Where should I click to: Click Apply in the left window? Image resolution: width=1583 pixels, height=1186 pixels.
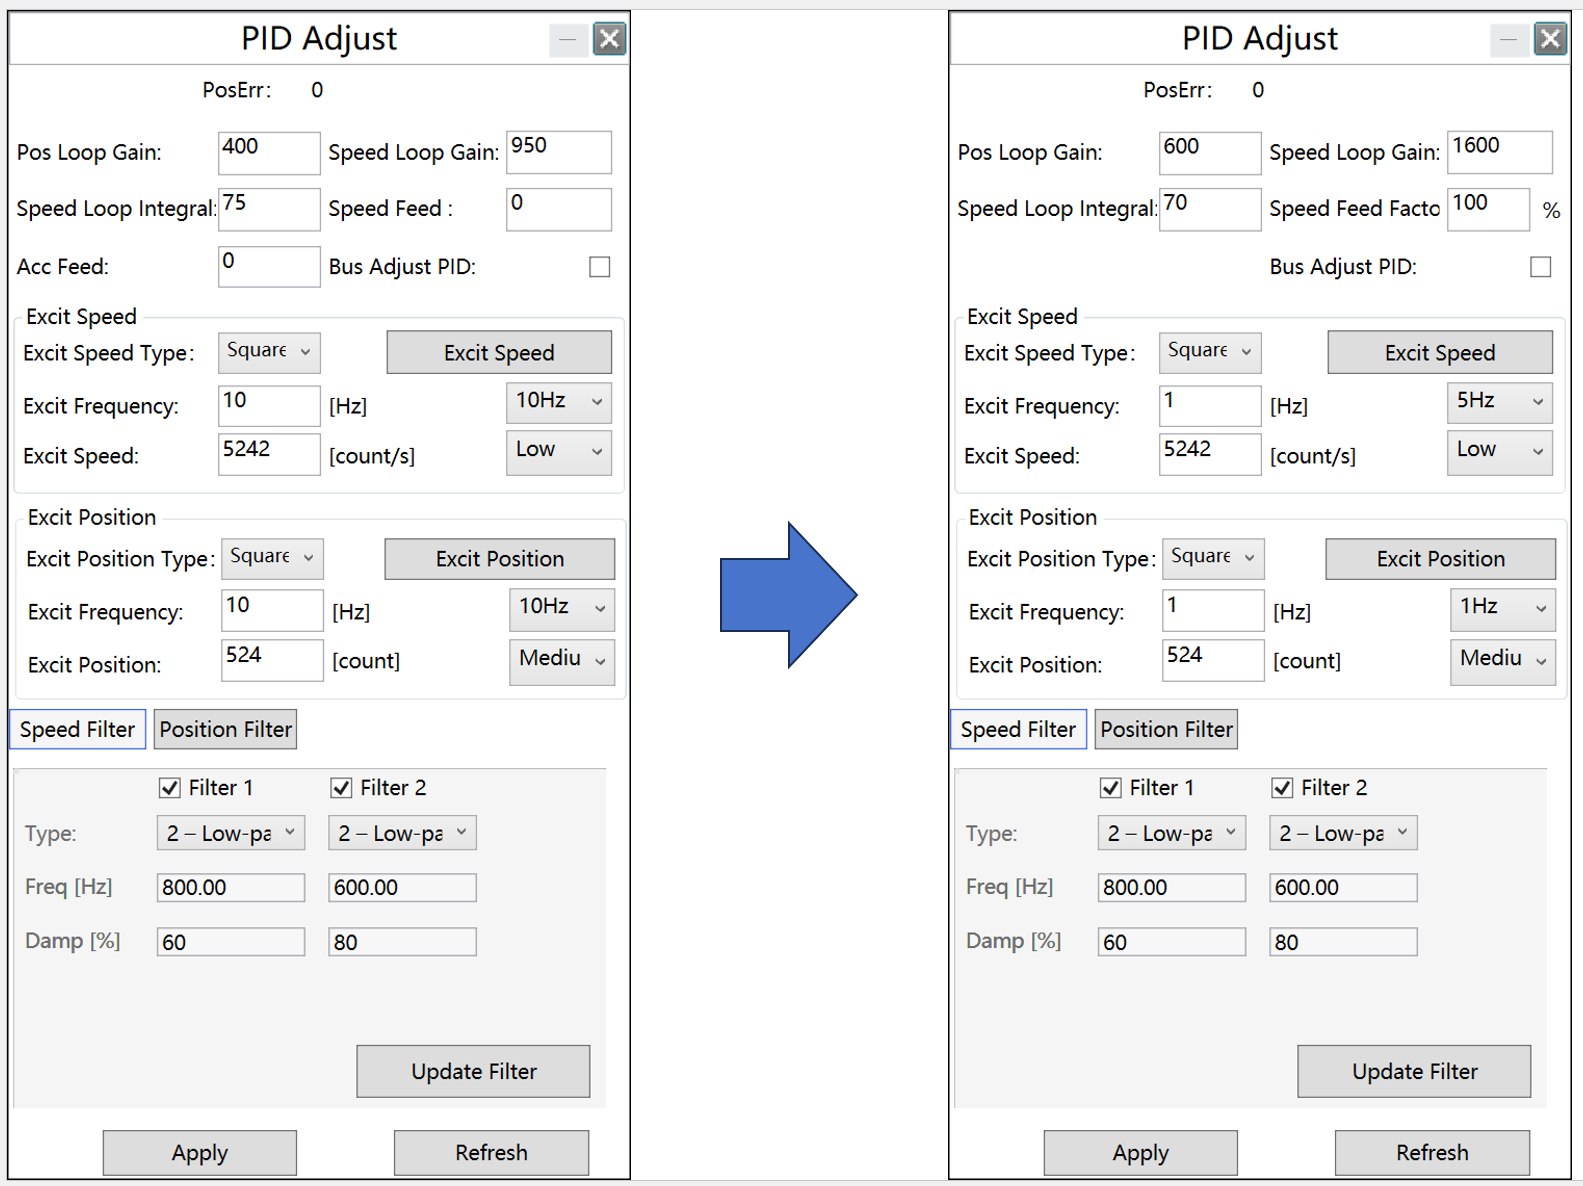(199, 1153)
